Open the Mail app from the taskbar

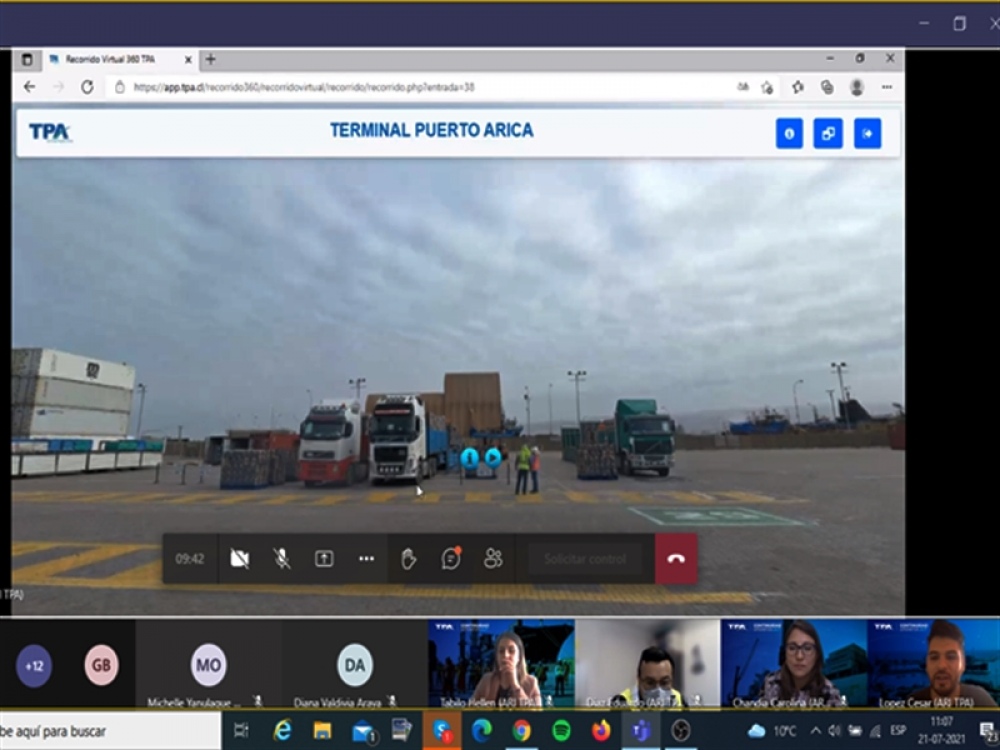(x=364, y=732)
